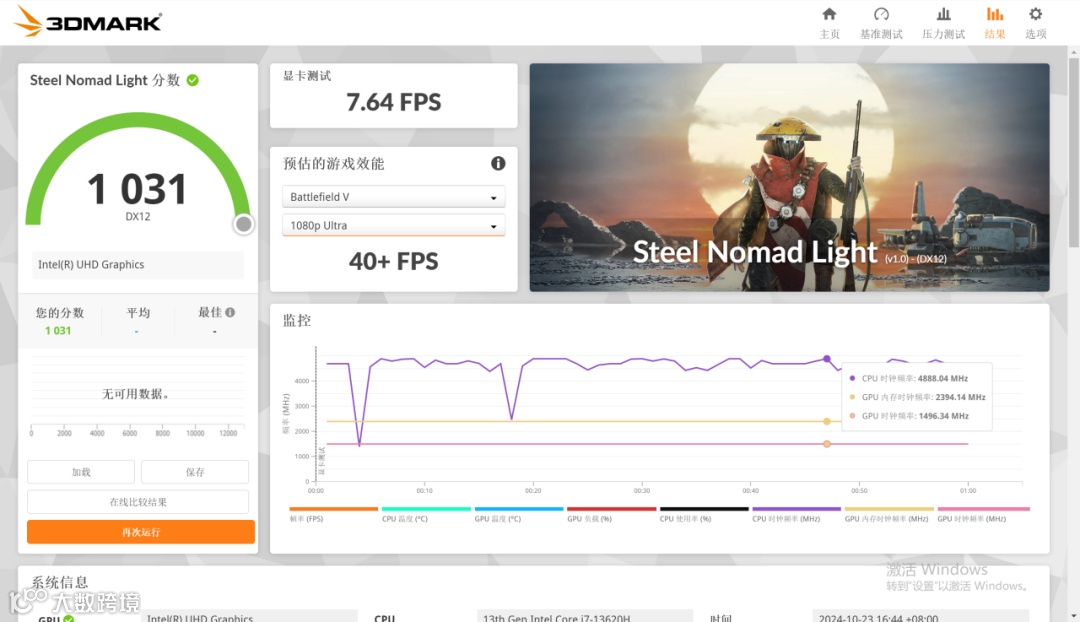The width and height of the screenshot is (1080, 622).
Task: Click the orange 再次运行 run again button
Action: click(x=141, y=532)
